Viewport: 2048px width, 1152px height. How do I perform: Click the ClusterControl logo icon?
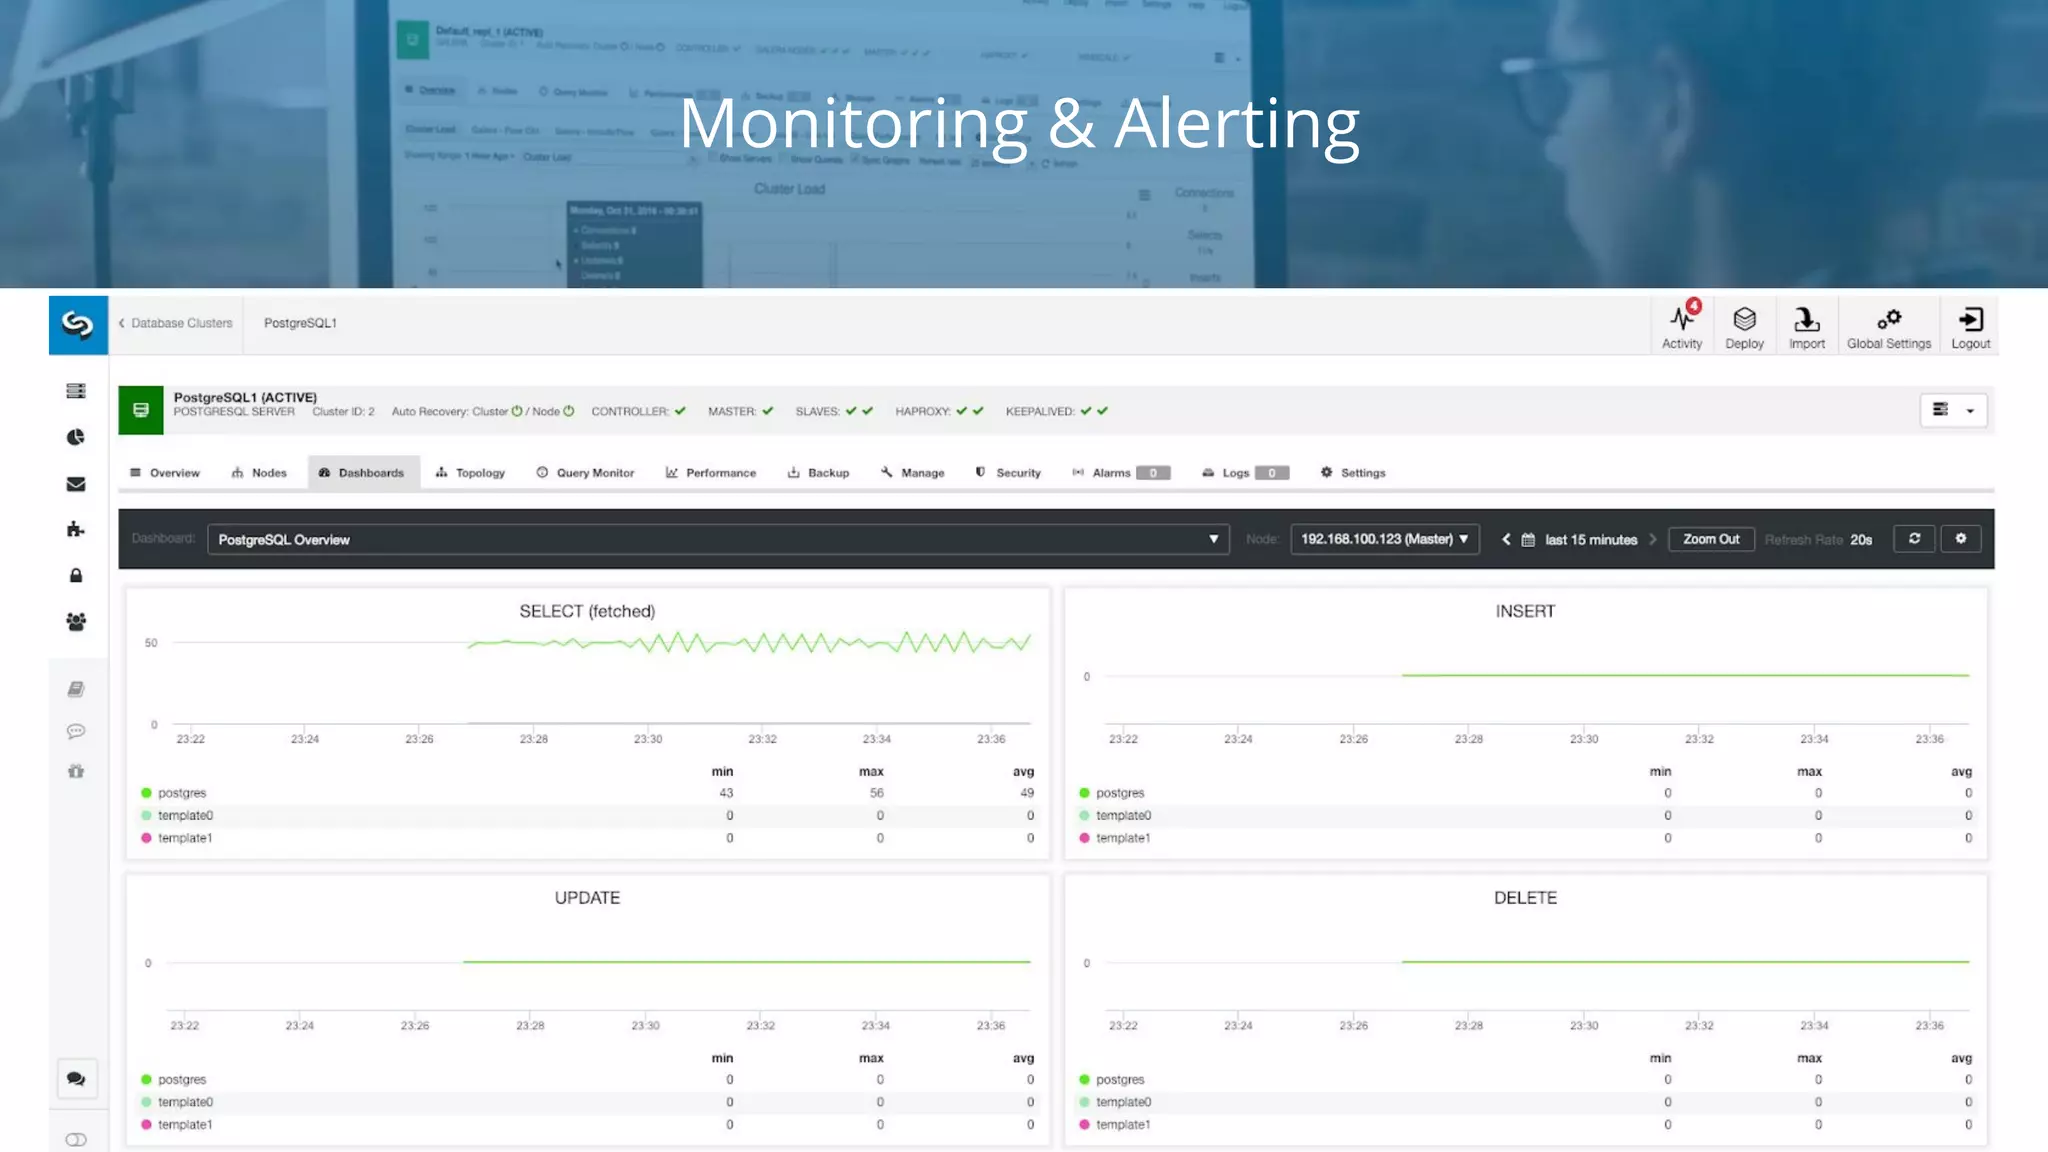[78, 324]
